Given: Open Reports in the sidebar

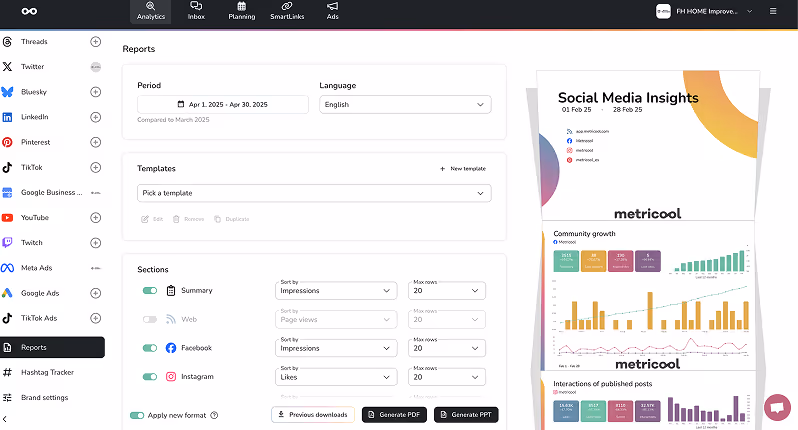Looking at the screenshot, I should pos(52,348).
